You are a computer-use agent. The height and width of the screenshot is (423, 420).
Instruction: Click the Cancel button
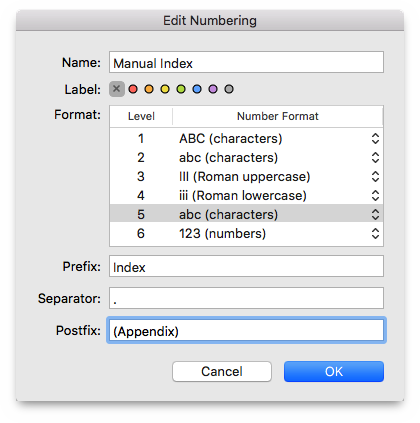(x=222, y=371)
